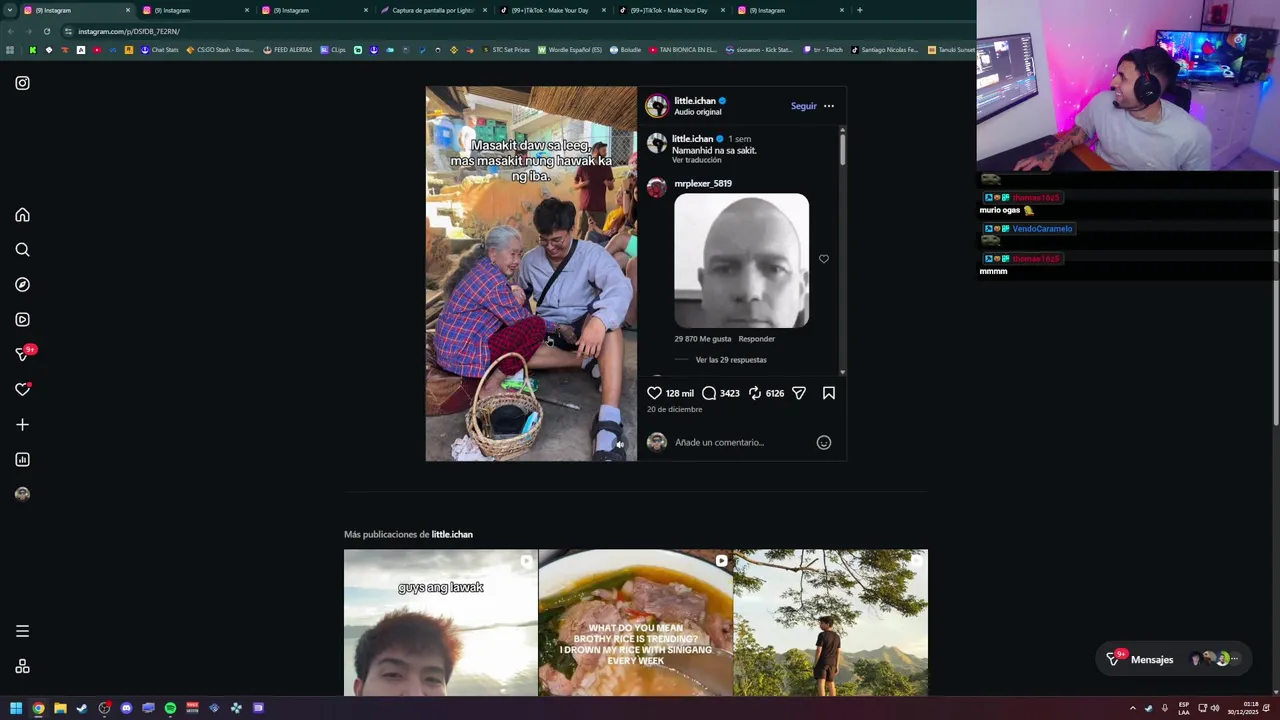Viewport: 1280px width, 720px height.
Task: Open Windows Start menu
Action: [16, 708]
